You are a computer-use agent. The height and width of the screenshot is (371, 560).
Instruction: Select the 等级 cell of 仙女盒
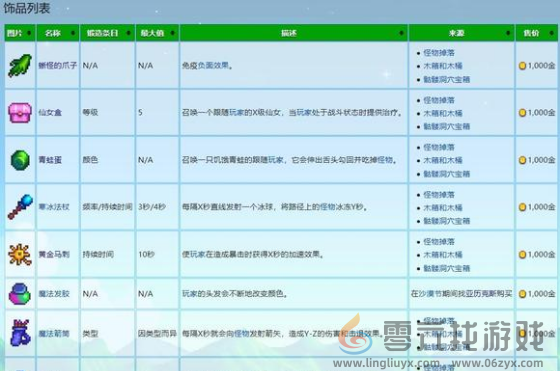pos(90,112)
